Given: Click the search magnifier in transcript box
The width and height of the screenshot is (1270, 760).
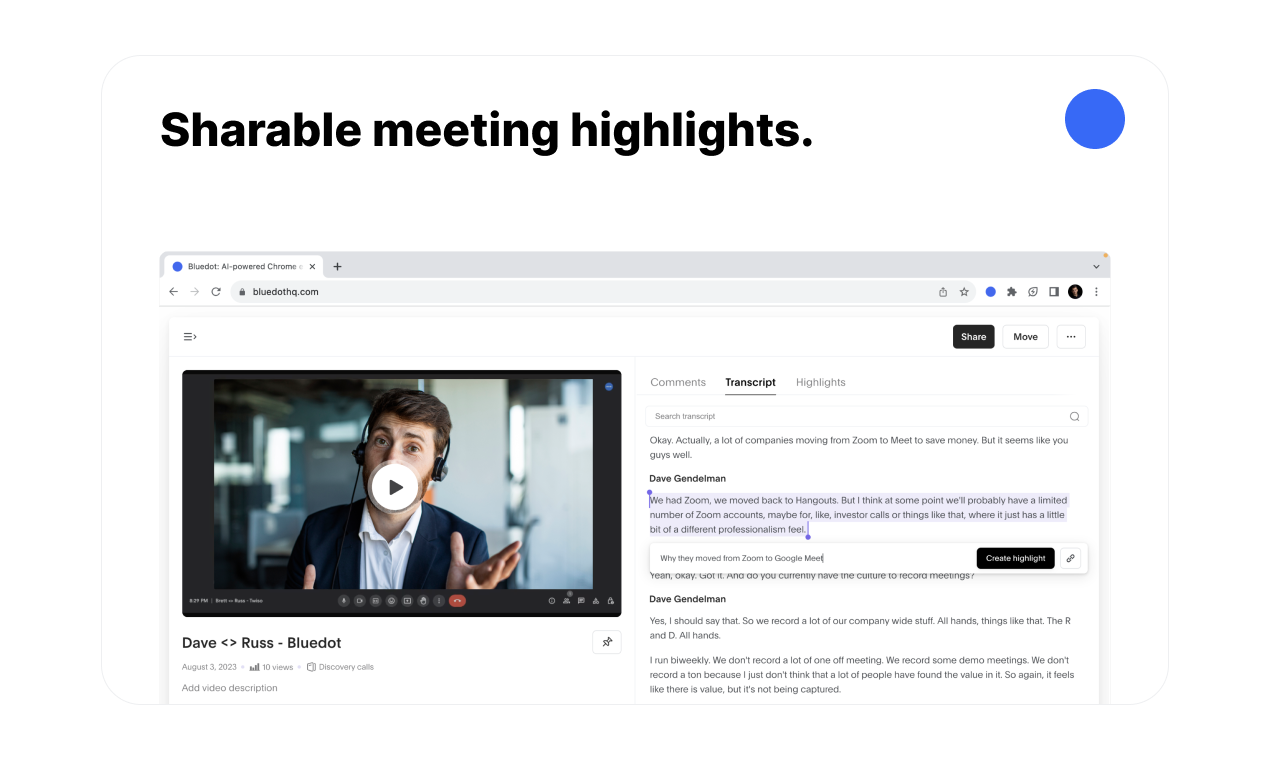Looking at the screenshot, I should click(x=1075, y=416).
